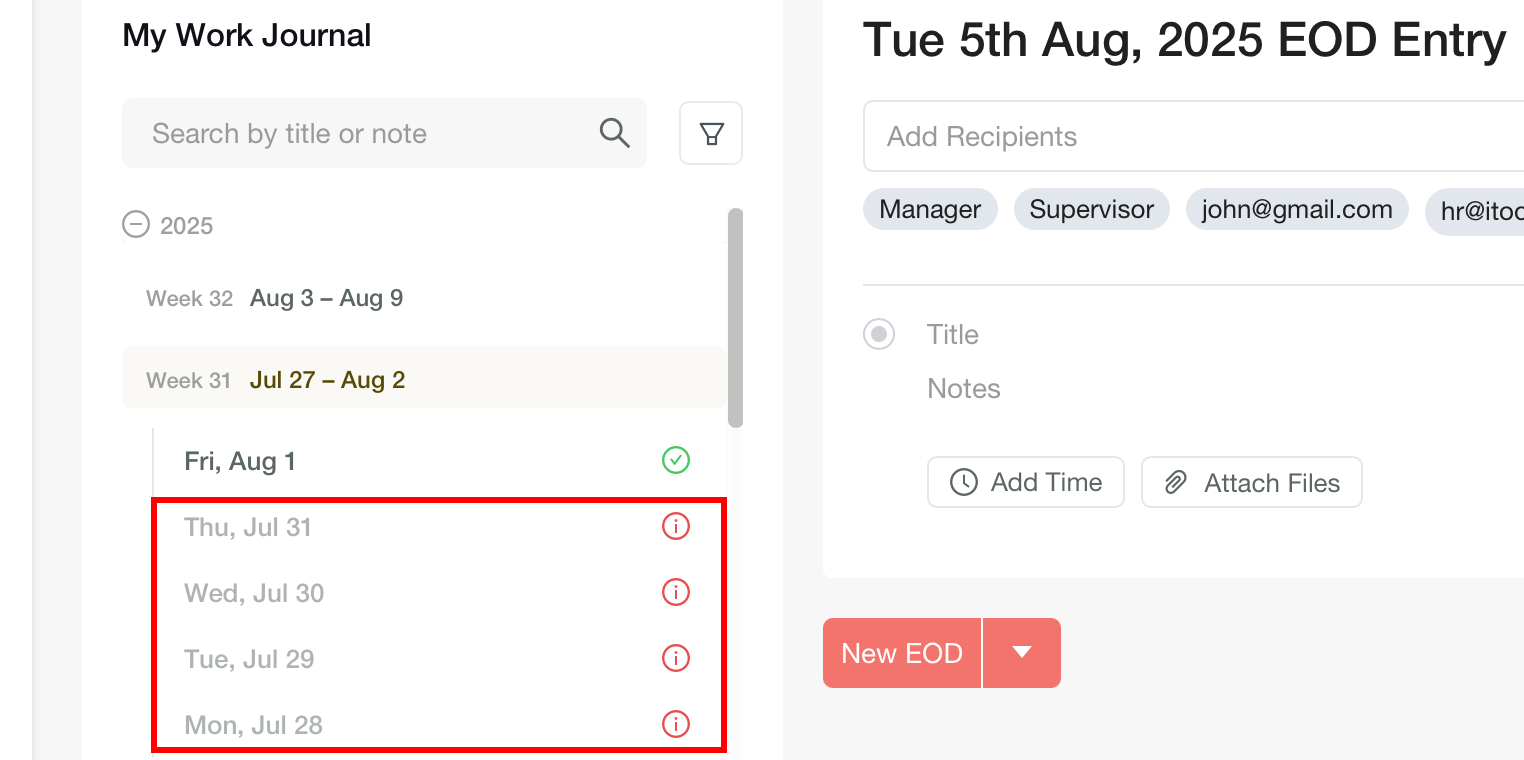
Task: Open the New EOD dropdown arrow
Action: [x=1021, y=653]
